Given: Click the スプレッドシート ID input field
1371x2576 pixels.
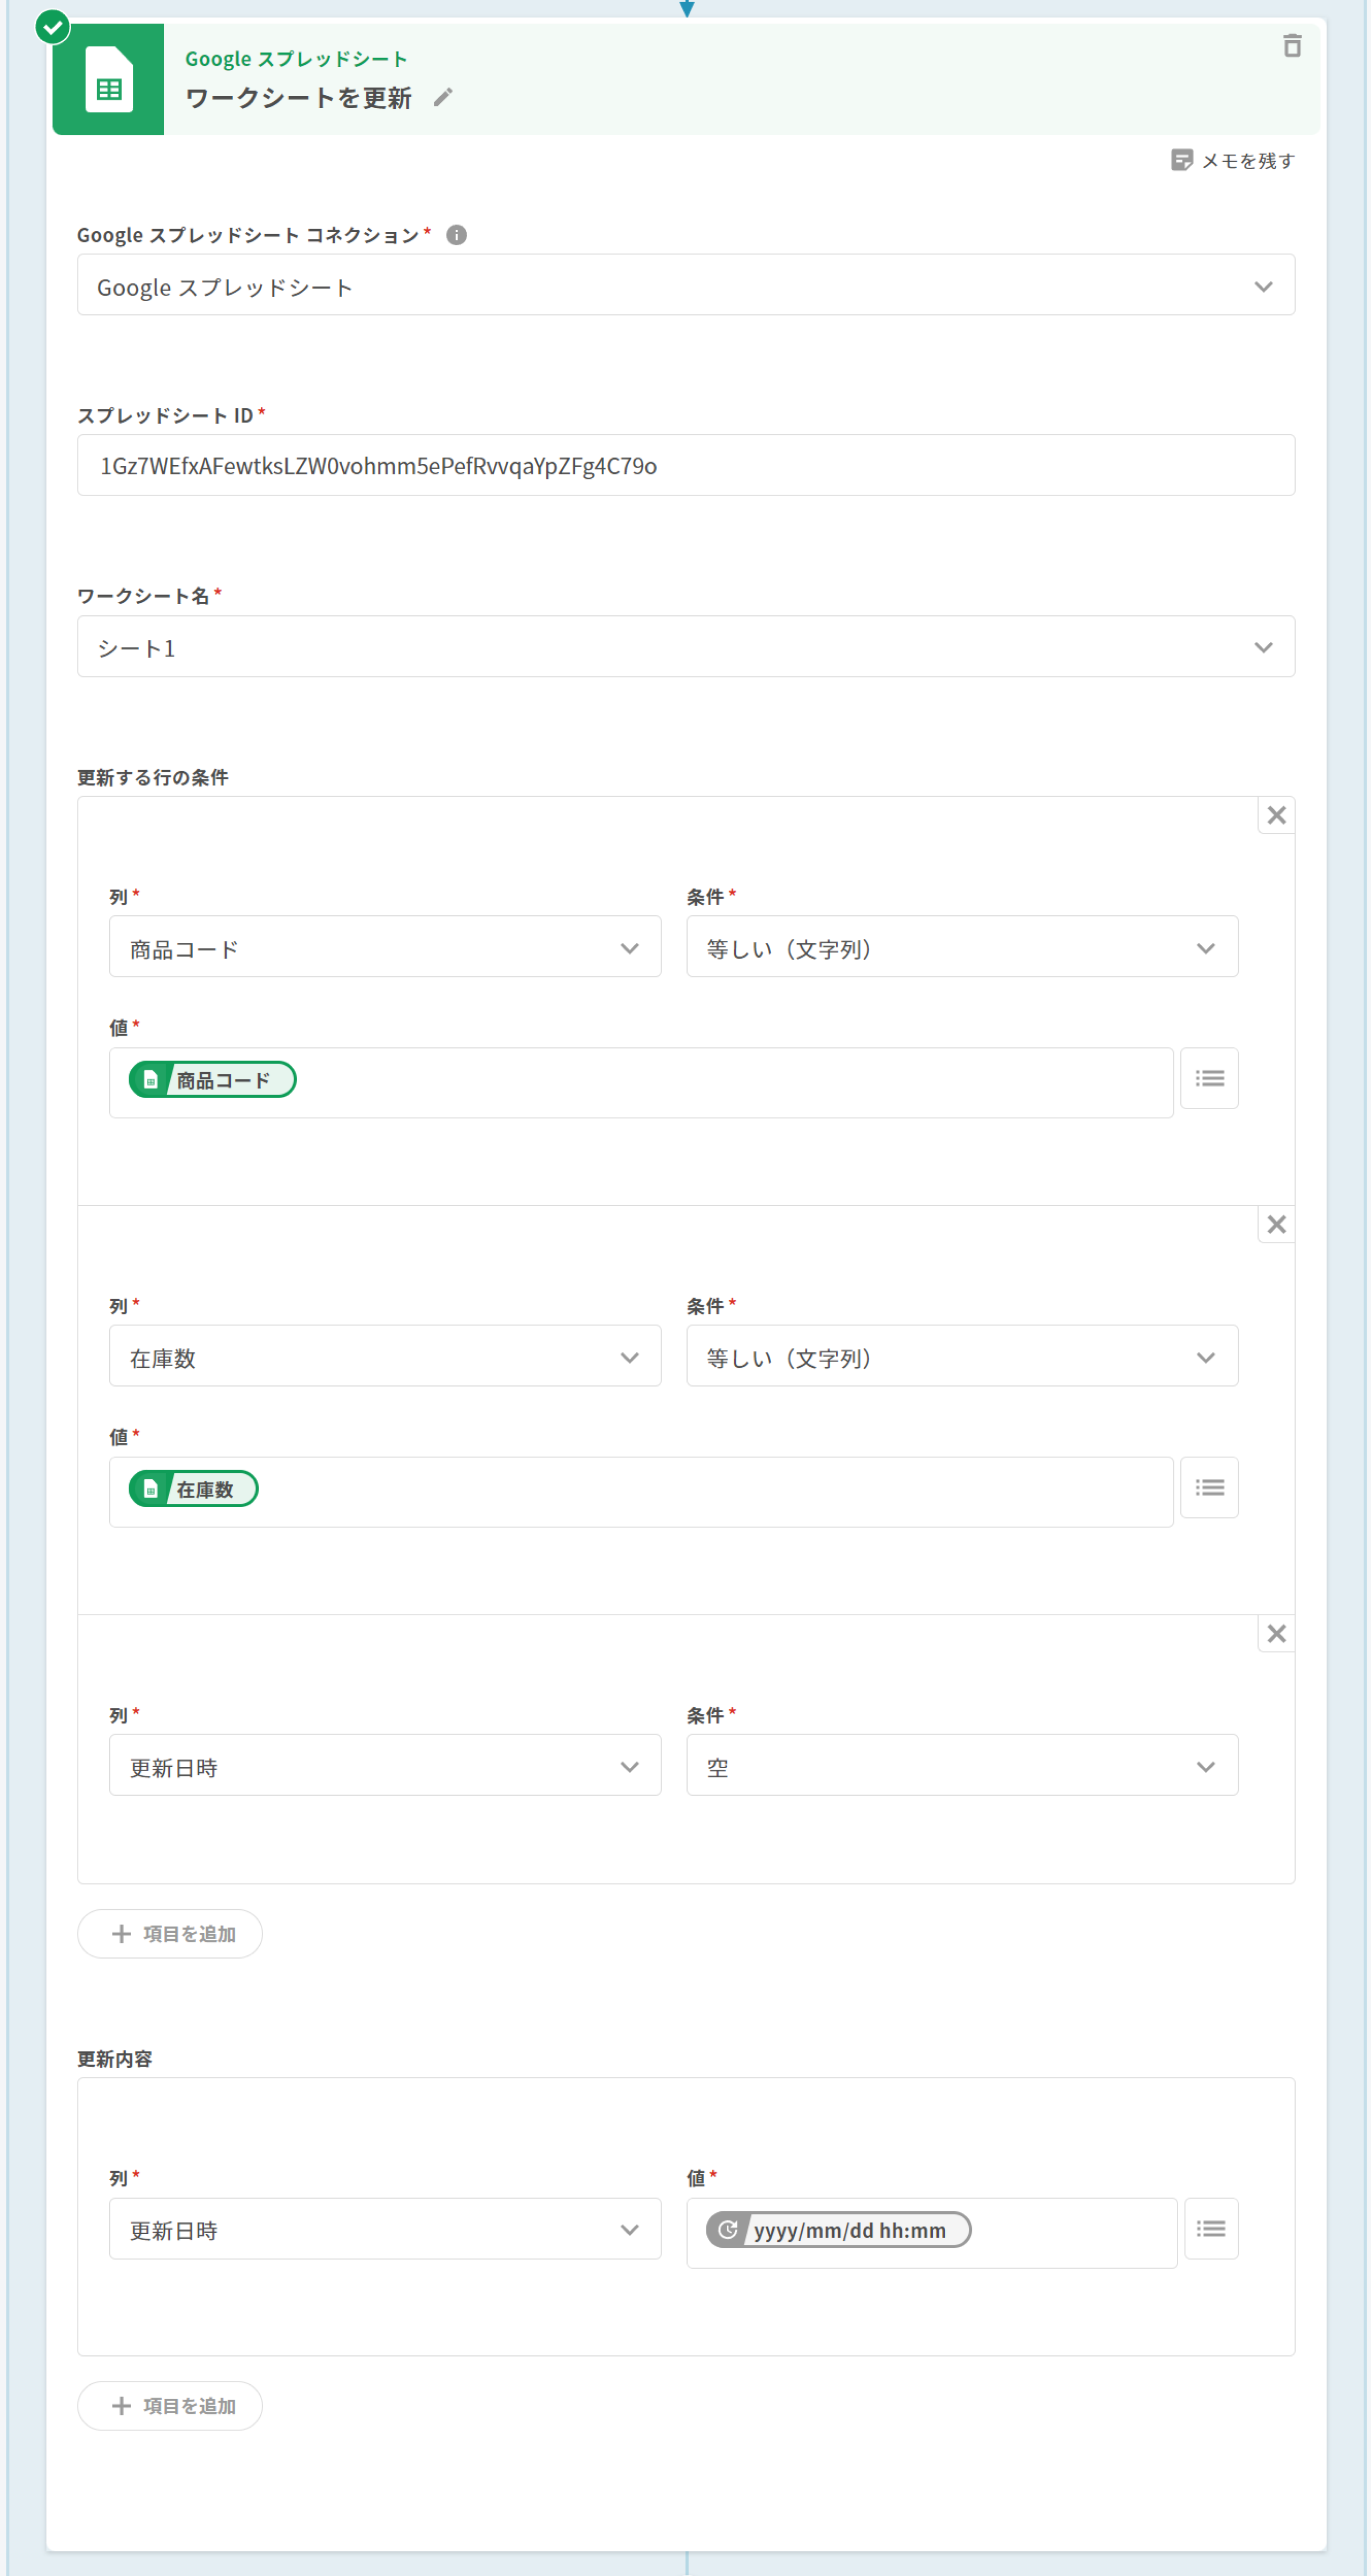Looking at the screenshot, I should (x=685, y=465).
